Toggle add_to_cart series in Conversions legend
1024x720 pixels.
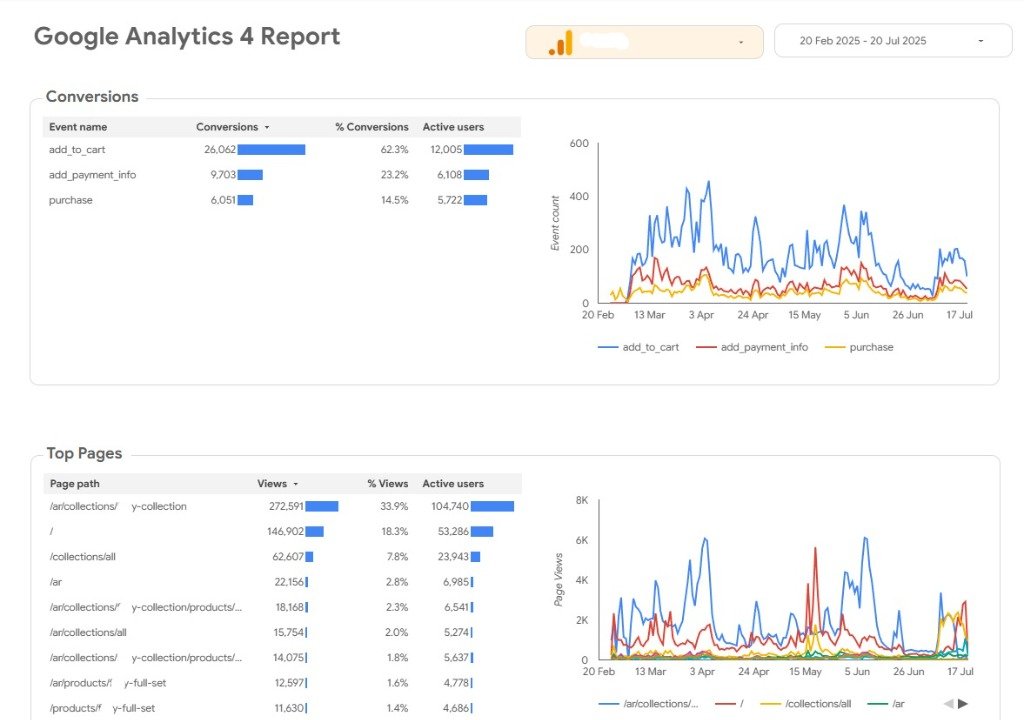pyautogui.click(x=638, y=347)
